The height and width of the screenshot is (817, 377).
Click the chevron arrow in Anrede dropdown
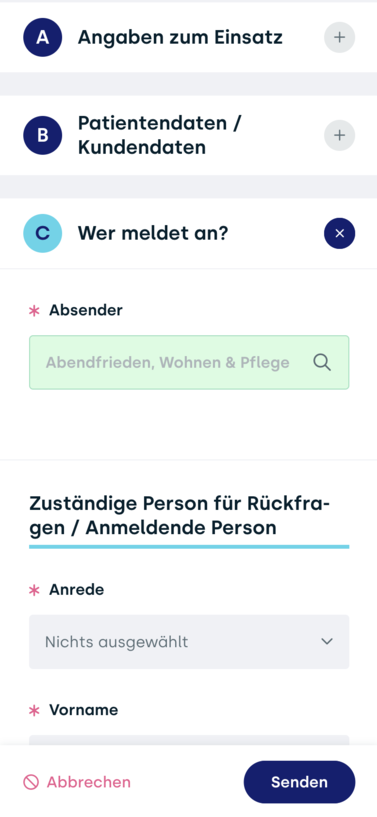(x=327, y=641)
